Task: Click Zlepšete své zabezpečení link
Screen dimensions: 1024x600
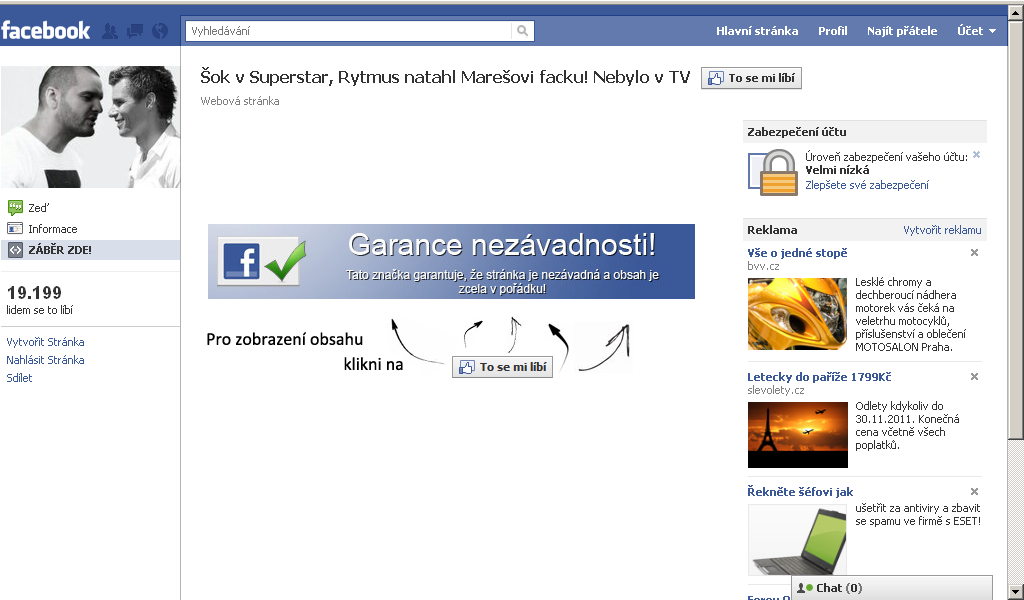Action: [x=867, y=185]
